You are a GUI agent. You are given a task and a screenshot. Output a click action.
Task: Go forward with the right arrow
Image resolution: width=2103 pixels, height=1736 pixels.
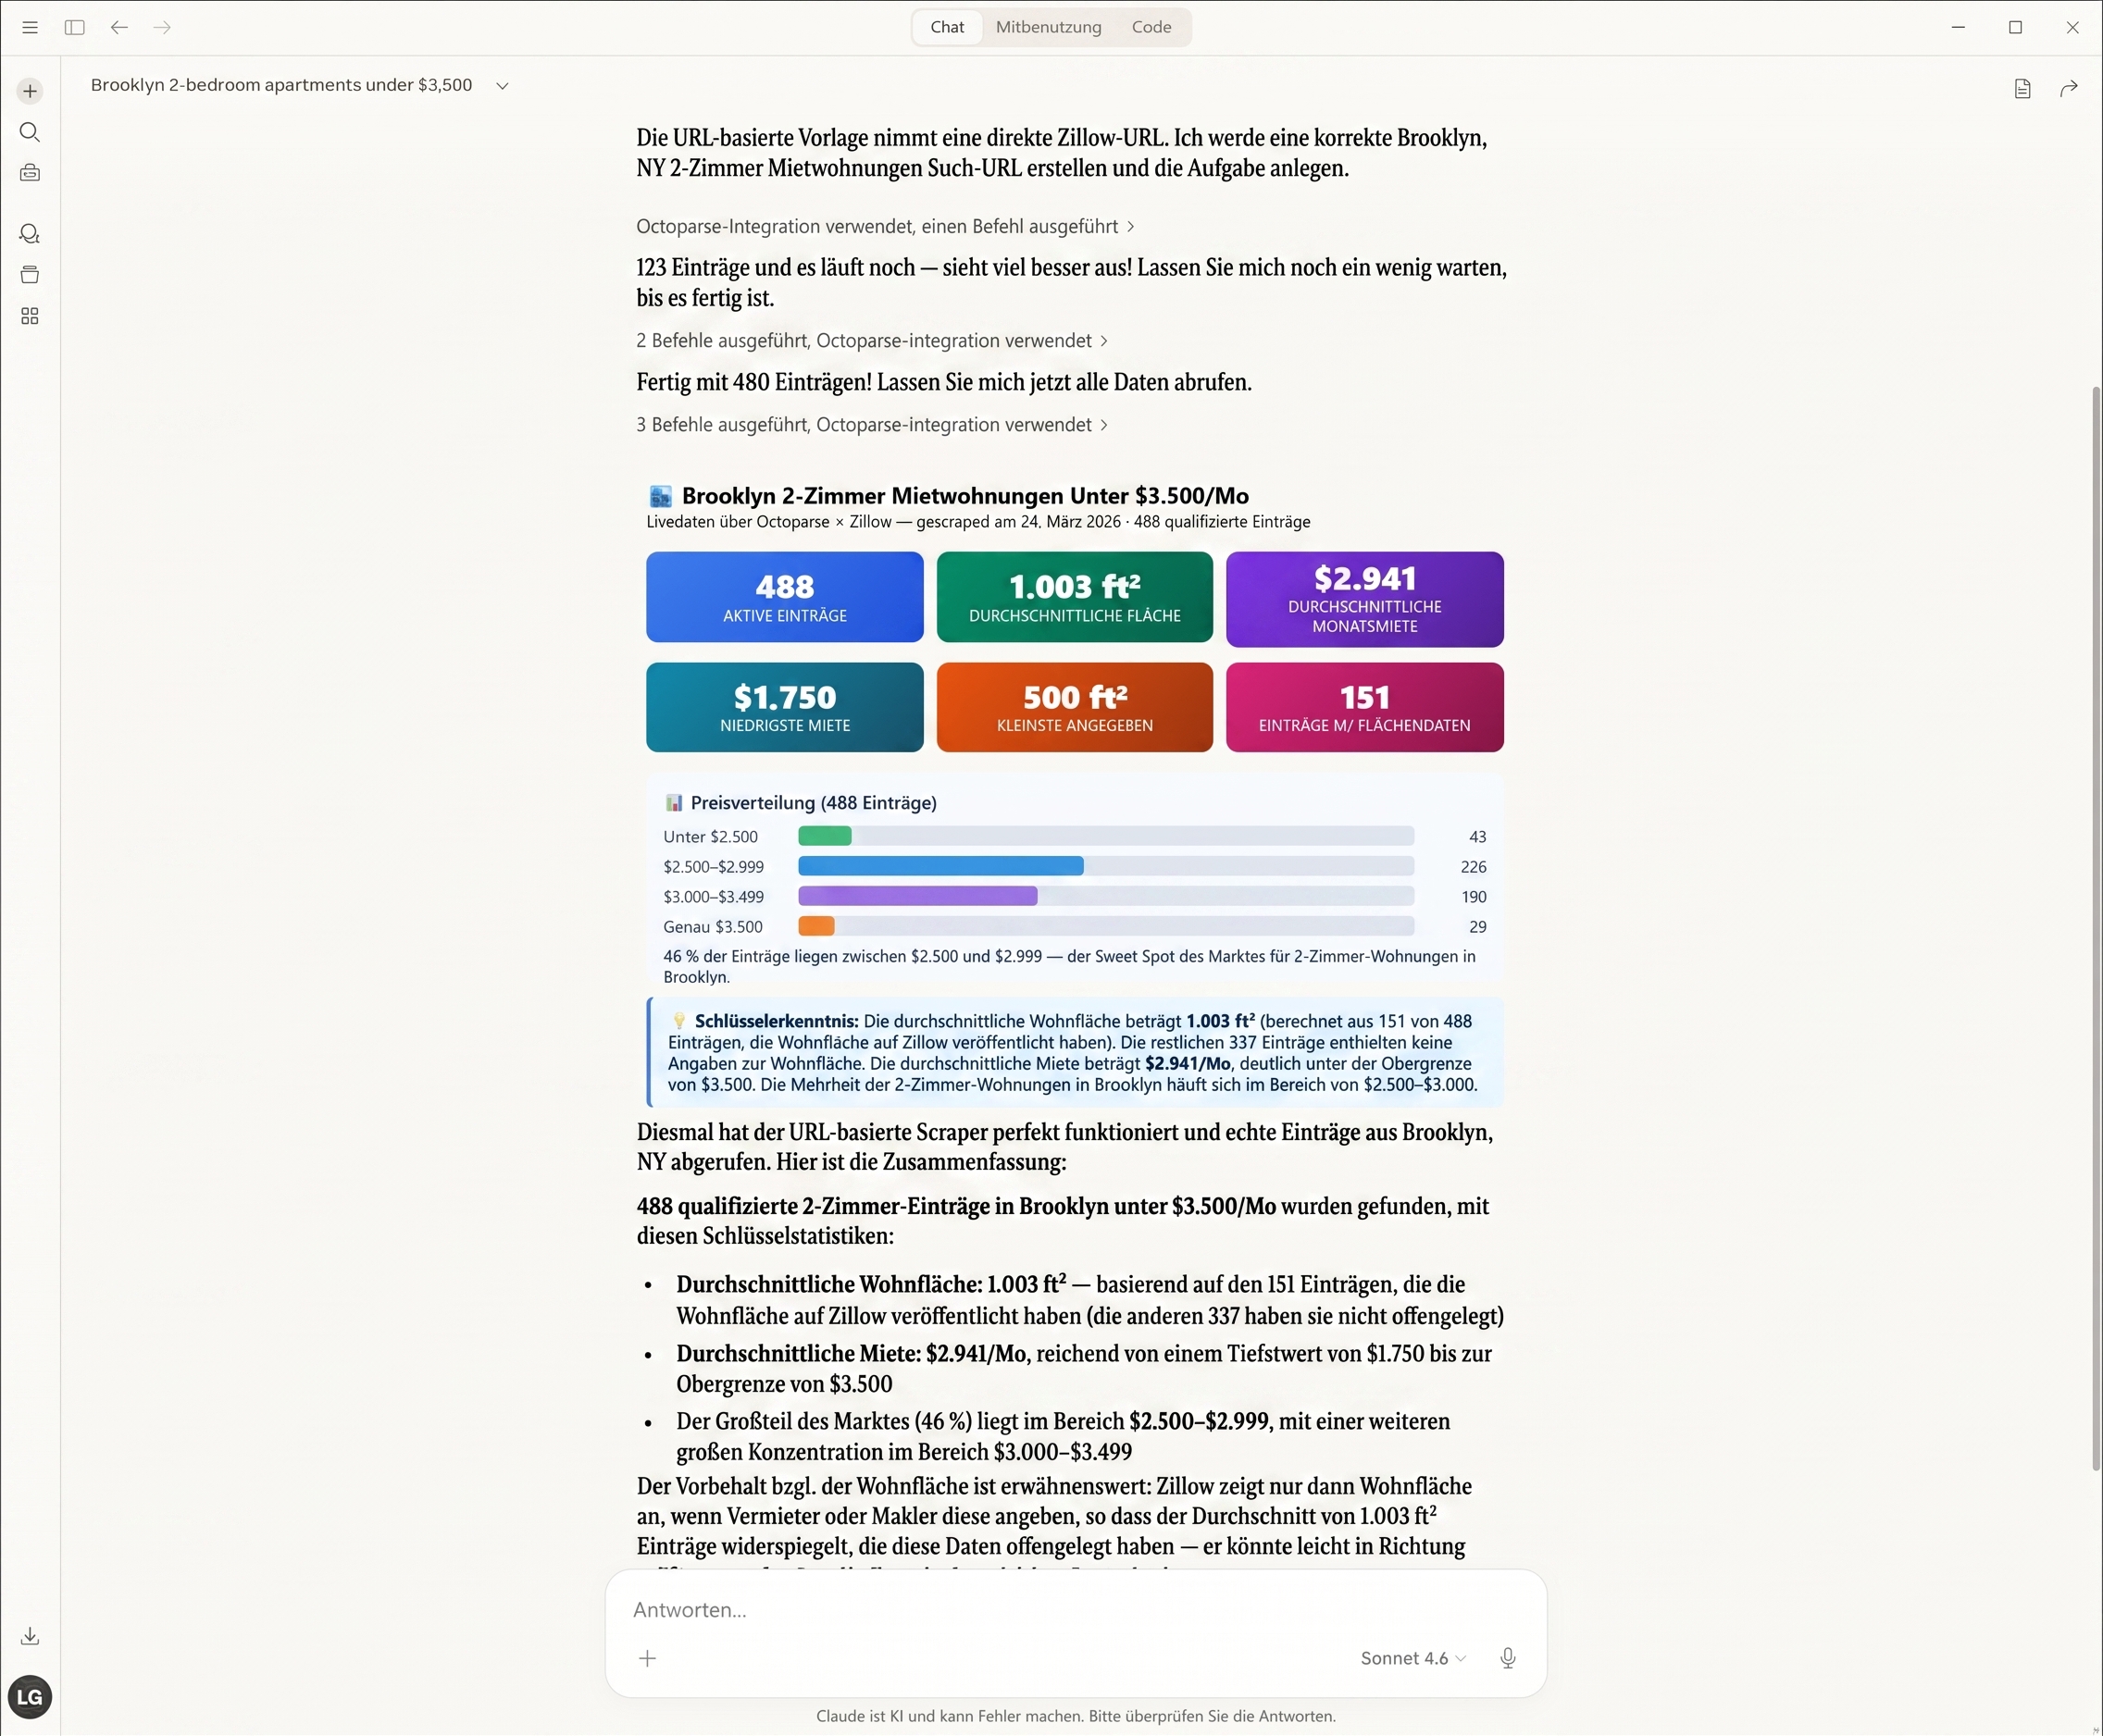coord(162,28)
